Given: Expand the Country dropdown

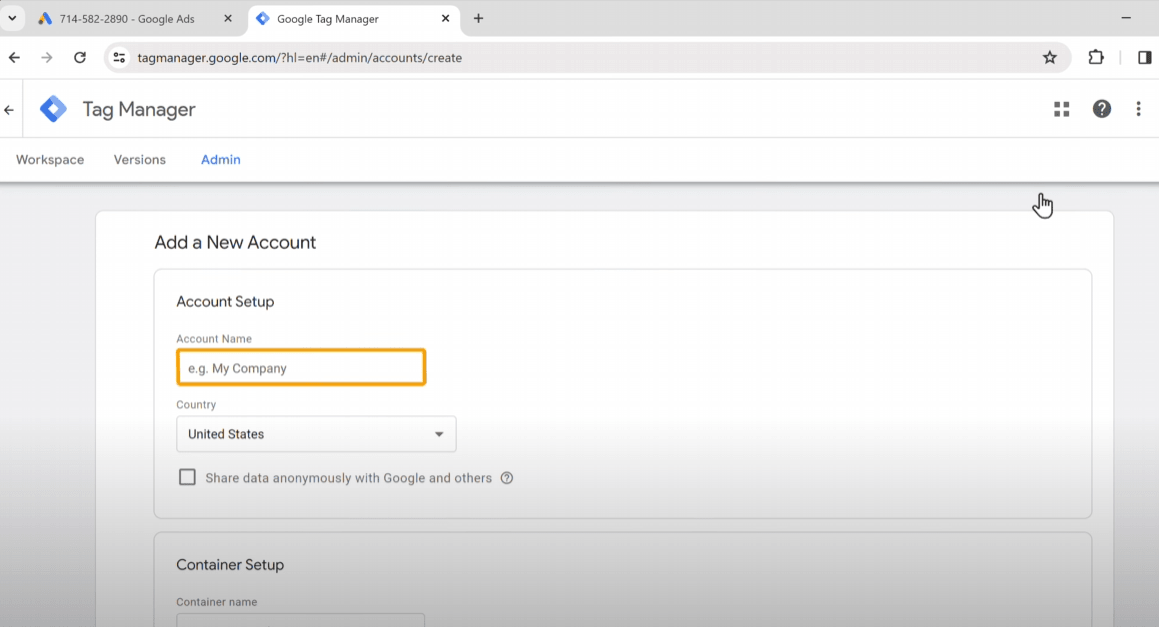Looking at the screenshot, I should click(316, 434).
